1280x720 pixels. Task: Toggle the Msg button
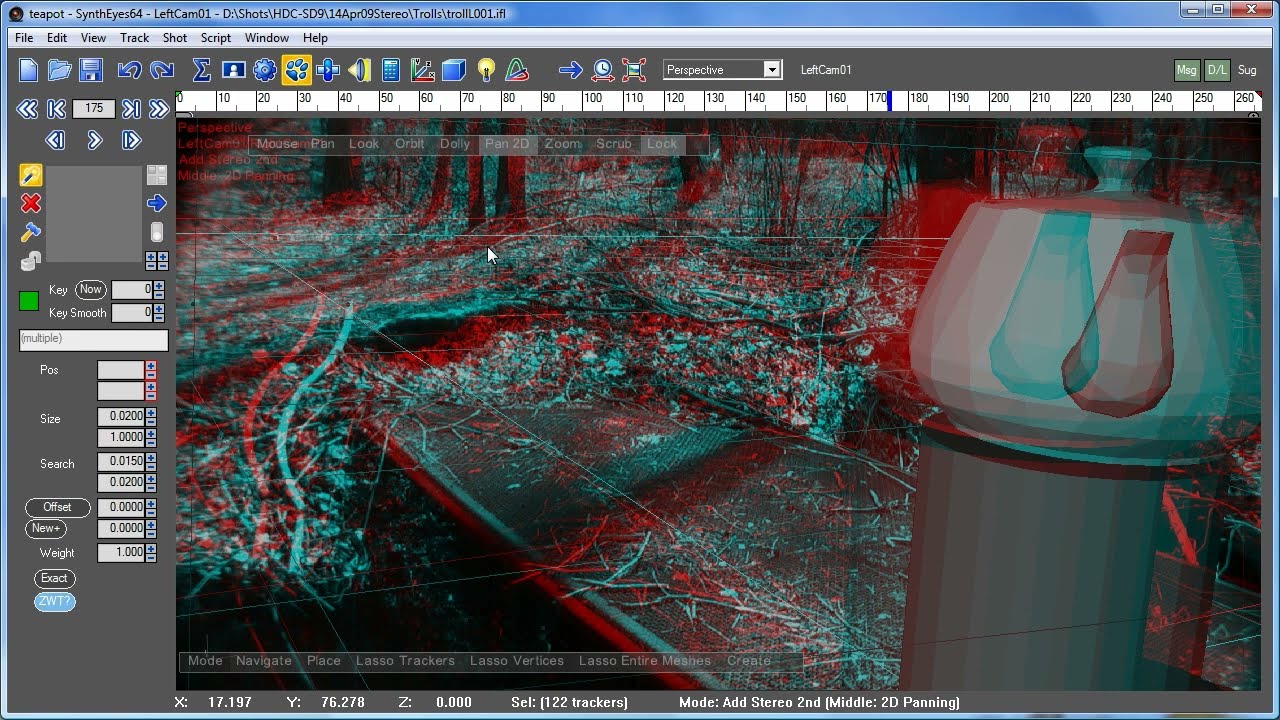coord(1186,70)
